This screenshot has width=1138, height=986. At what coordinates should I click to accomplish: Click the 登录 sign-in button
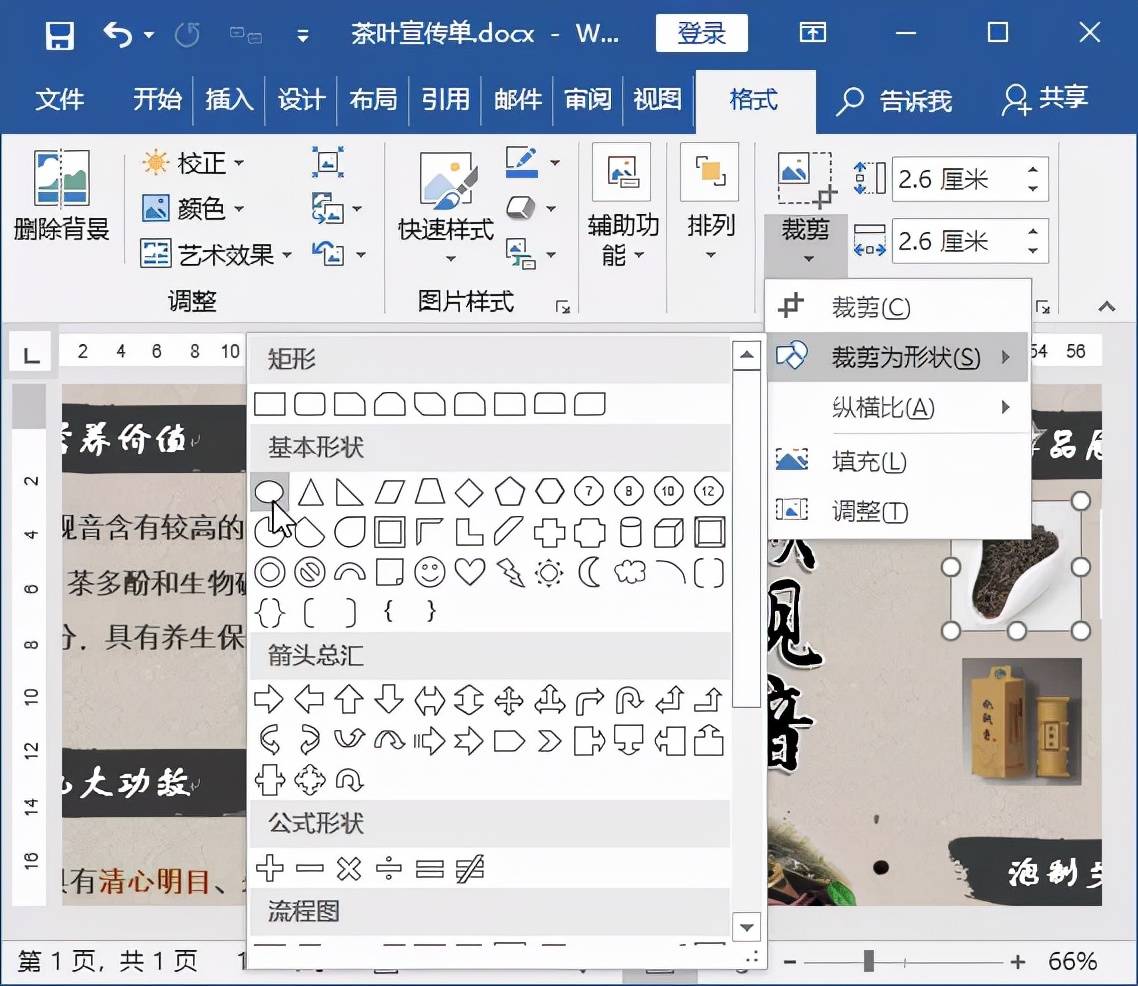(702, 33)
